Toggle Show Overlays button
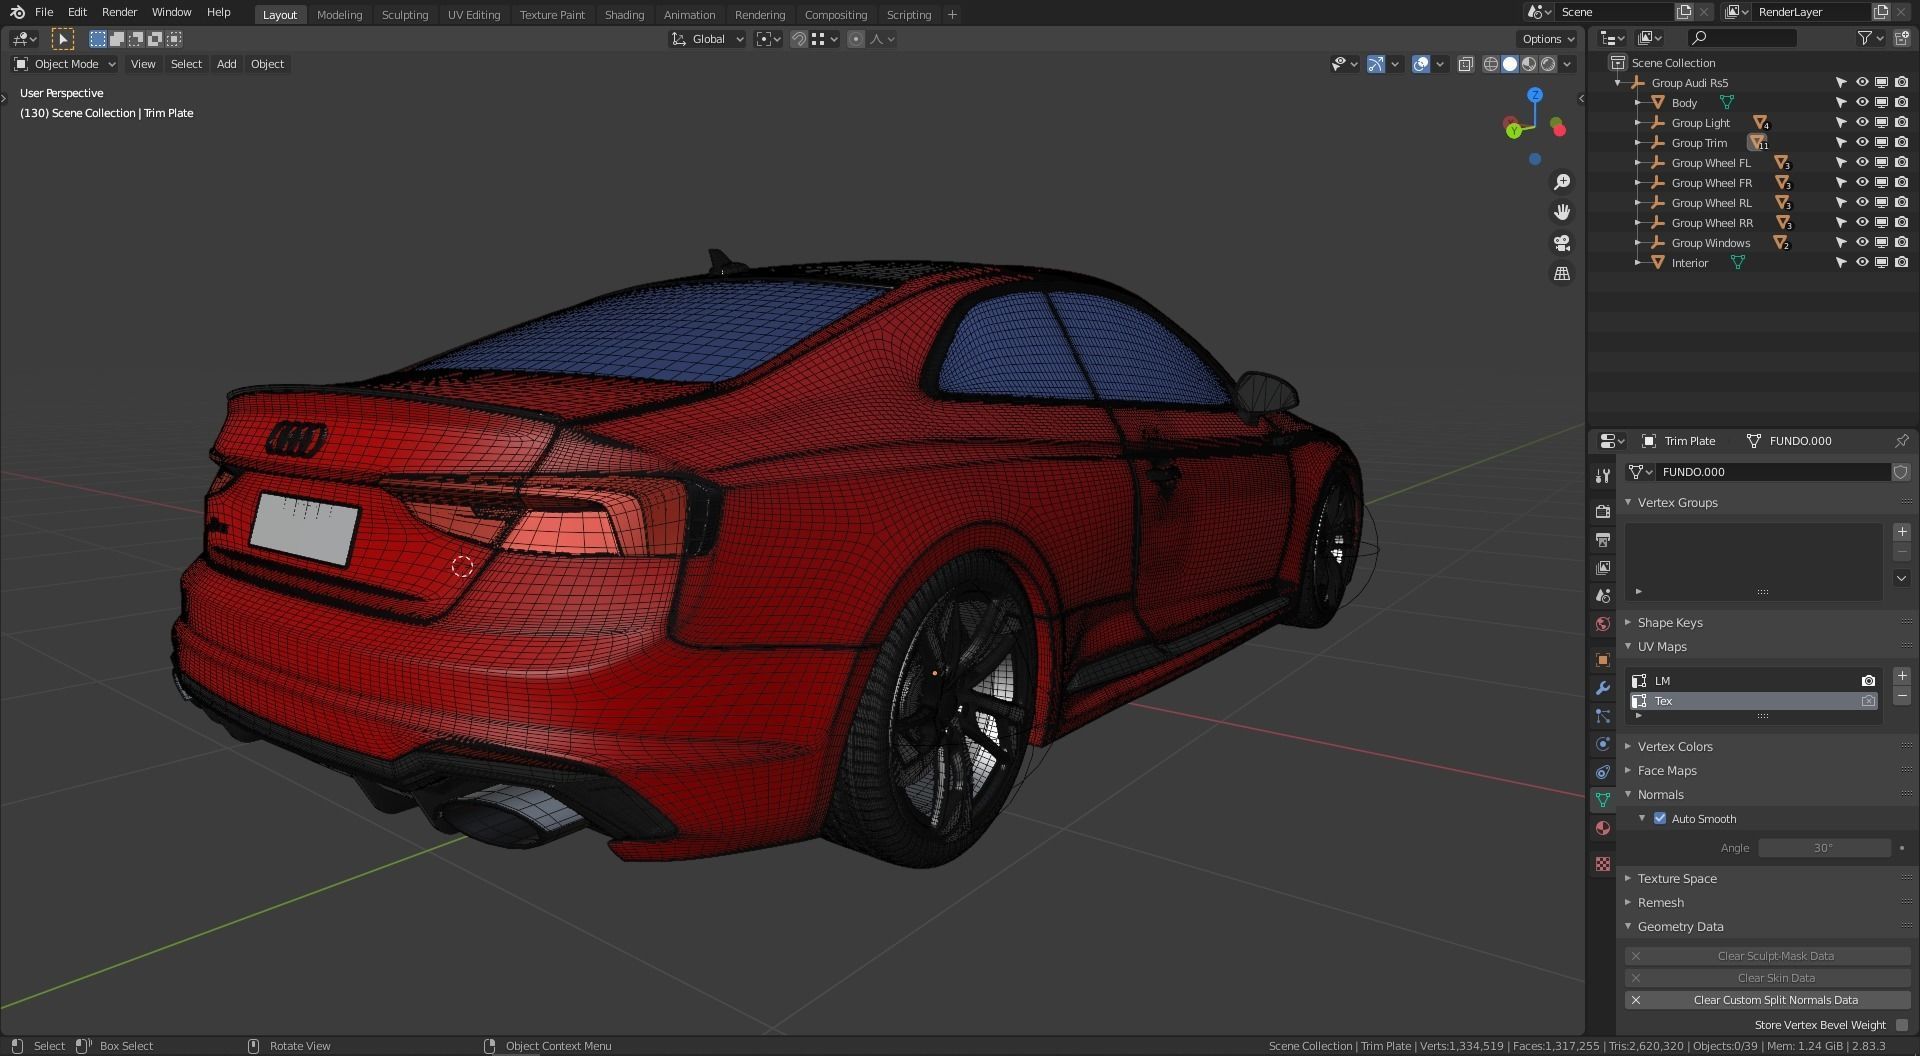This screenshot has width=1920, height=1056. pos(1421,64)
